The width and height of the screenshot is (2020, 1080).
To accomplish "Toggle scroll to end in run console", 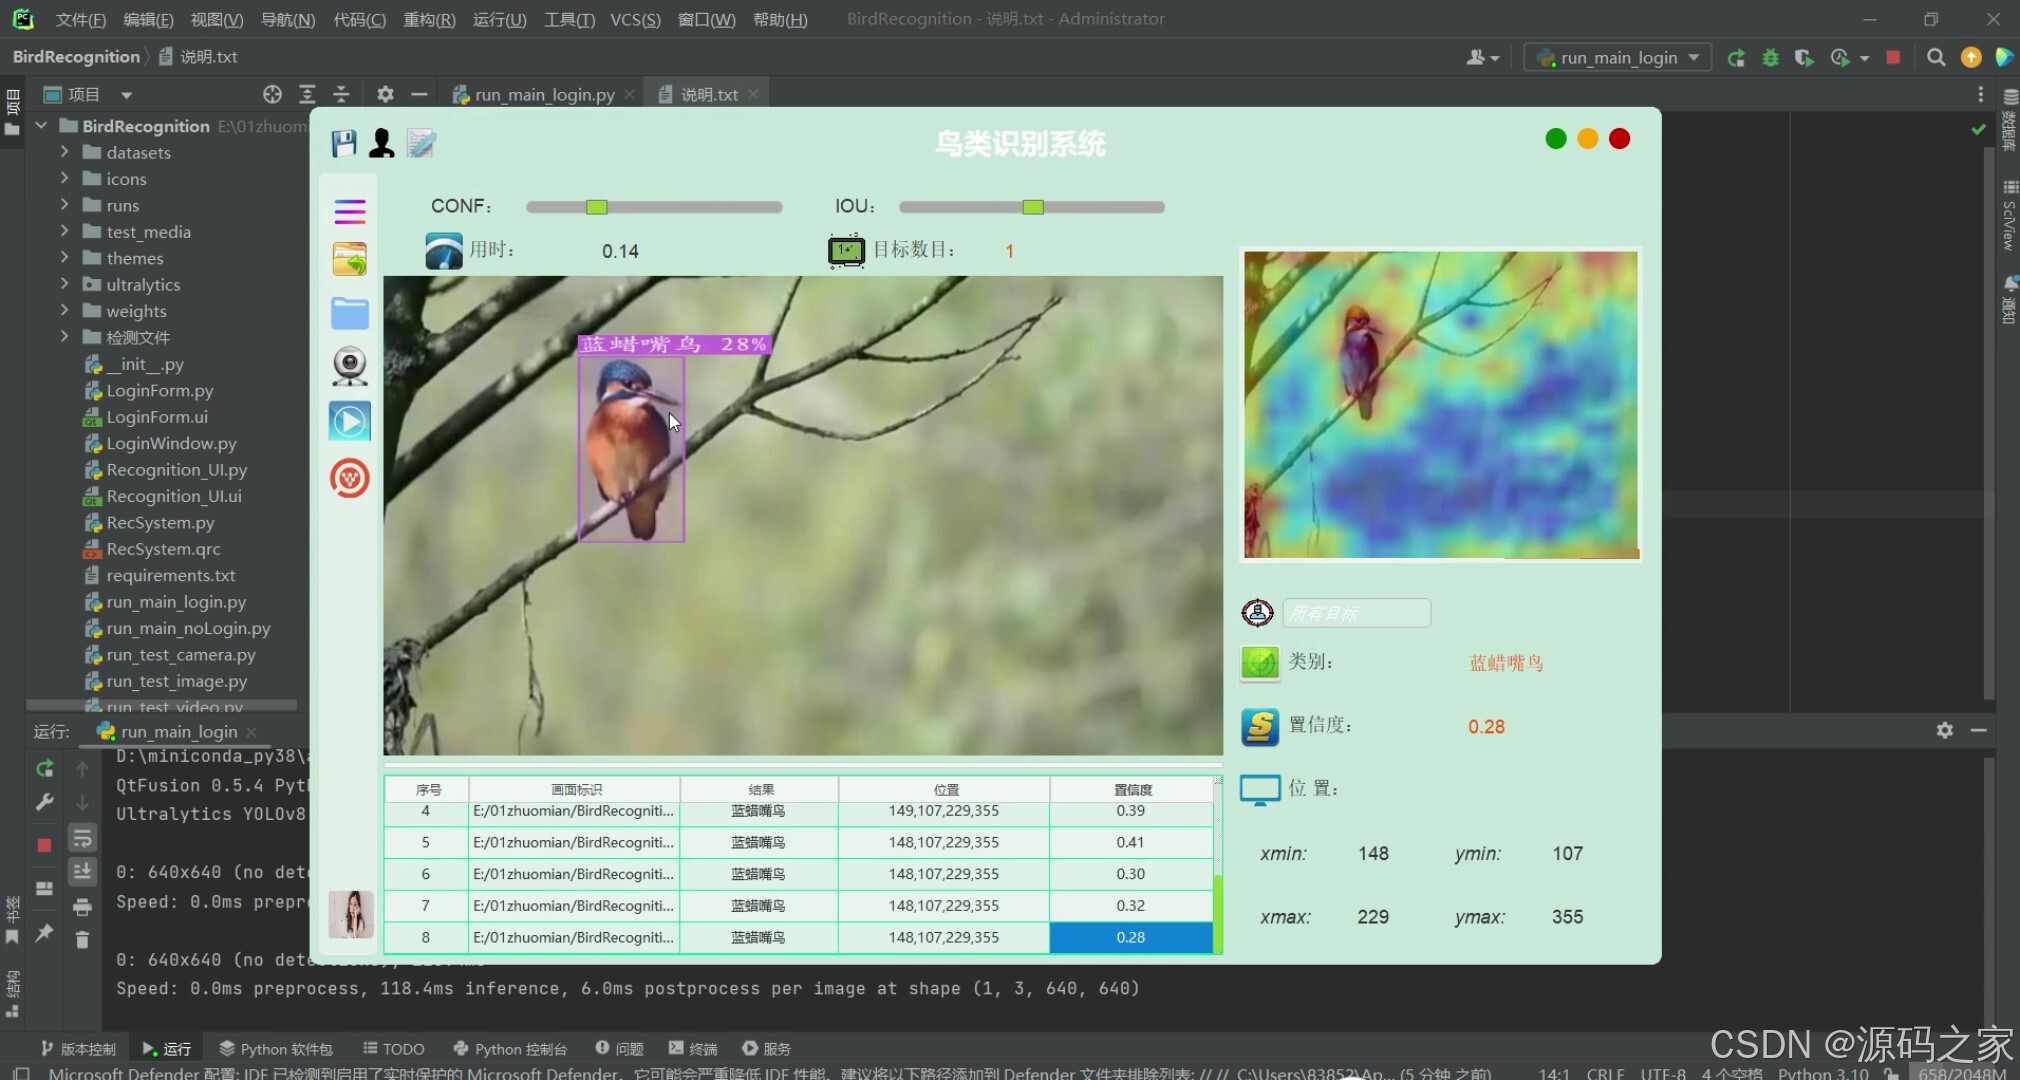I will click(82, 872).
